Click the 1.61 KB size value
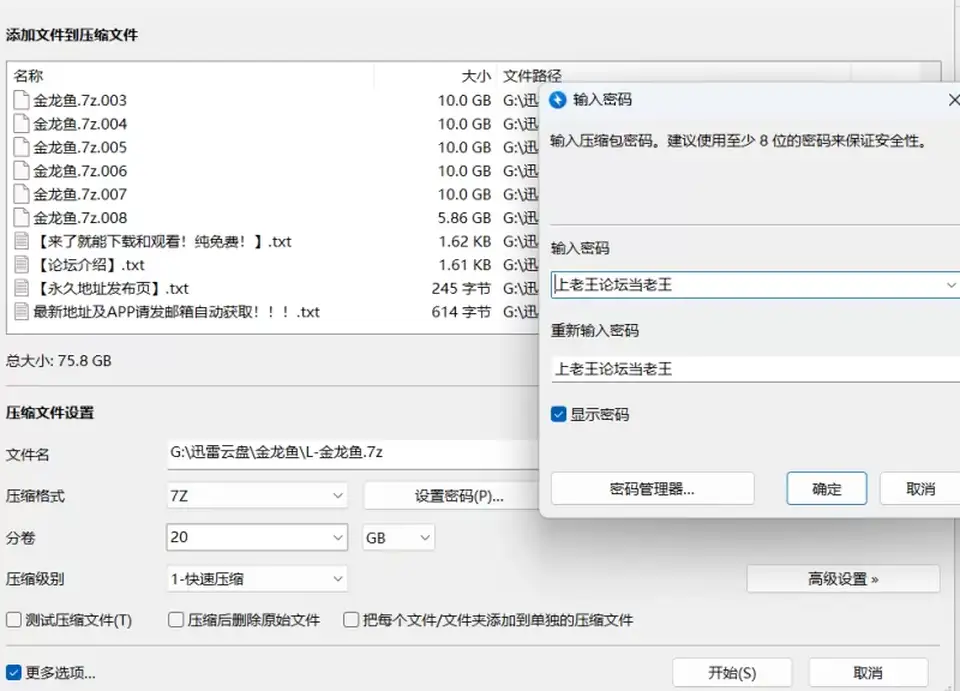 [x=465, y=264]
